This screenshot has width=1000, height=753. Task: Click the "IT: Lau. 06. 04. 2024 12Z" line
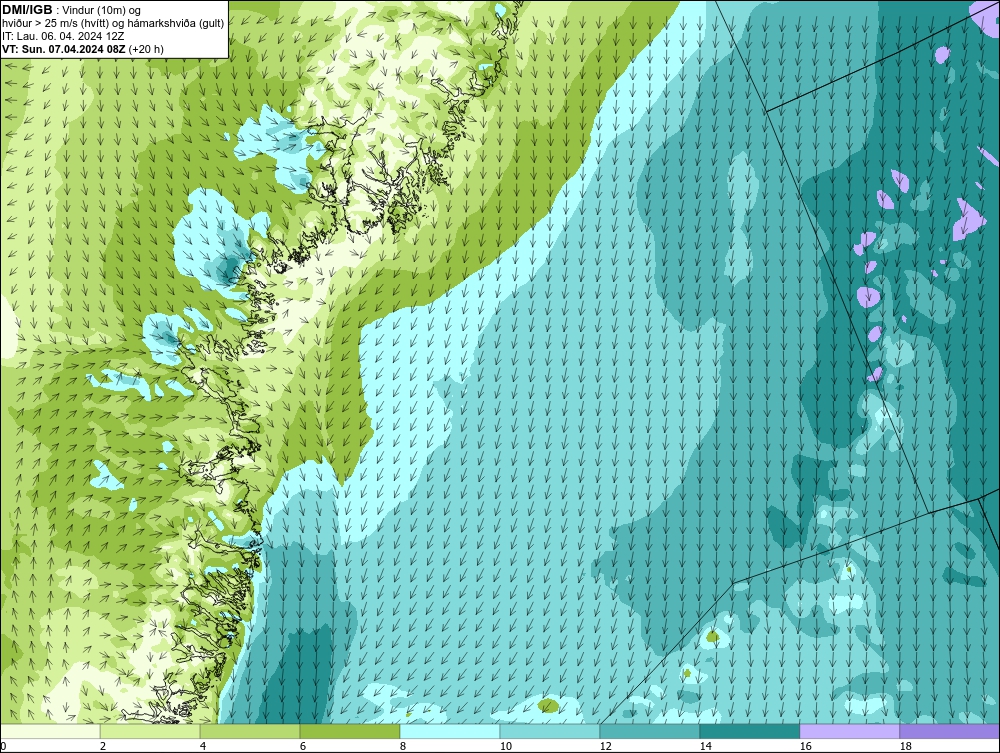63,36
